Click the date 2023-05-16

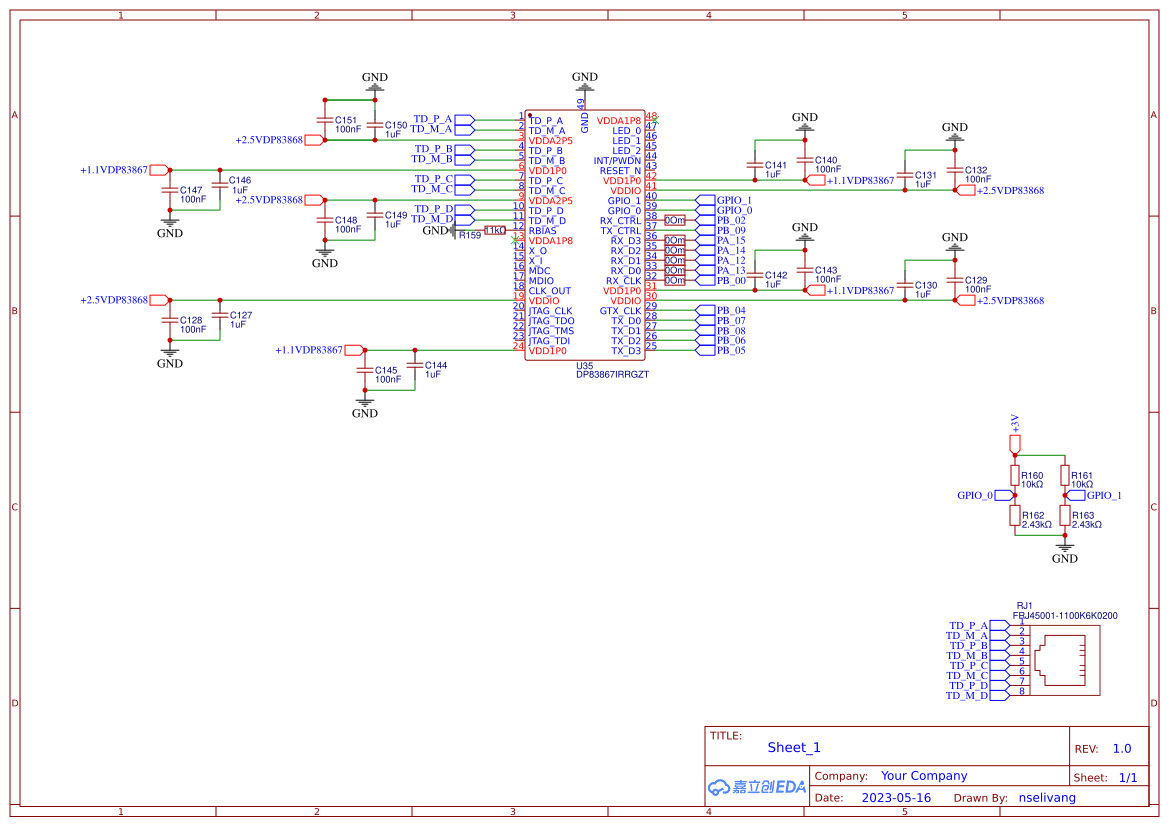(x=896, y=798)
